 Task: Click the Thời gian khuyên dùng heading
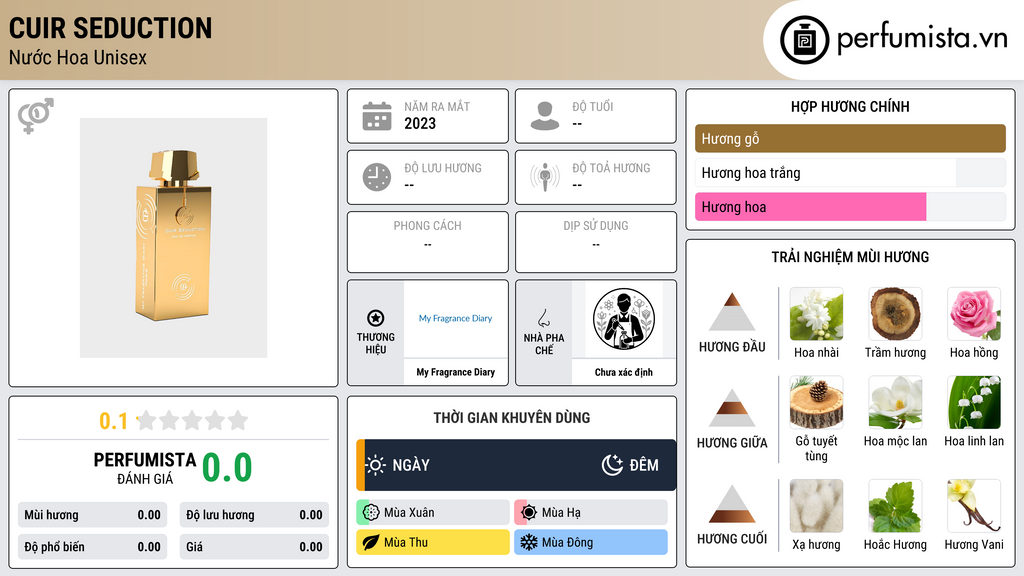512,418
